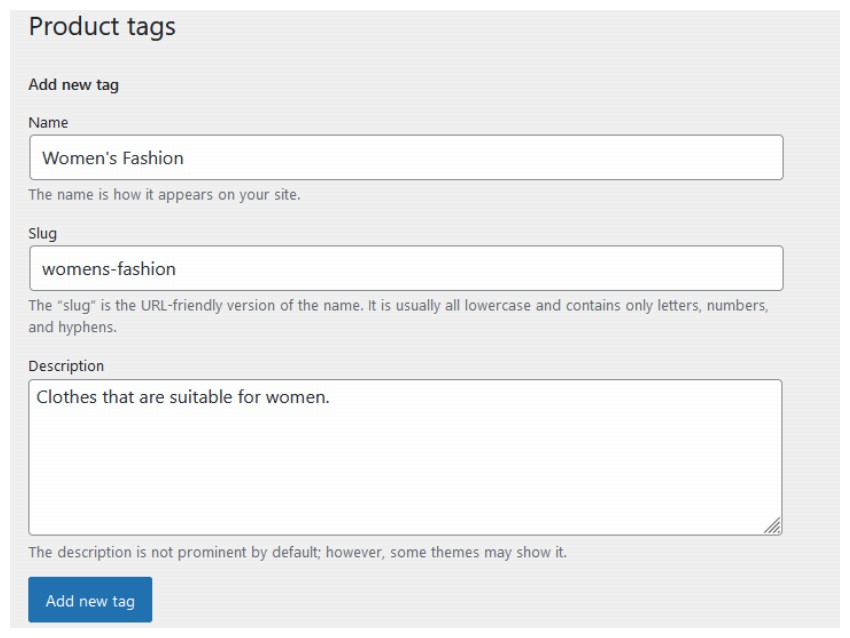
Task: Click the Slug field label
Action: tap(43, 233)
